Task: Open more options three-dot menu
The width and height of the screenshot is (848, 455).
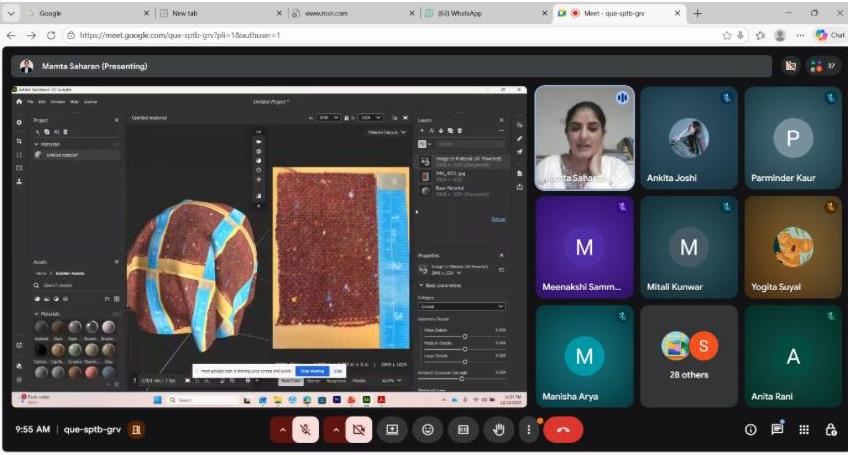Action: [x=528, y=429]
